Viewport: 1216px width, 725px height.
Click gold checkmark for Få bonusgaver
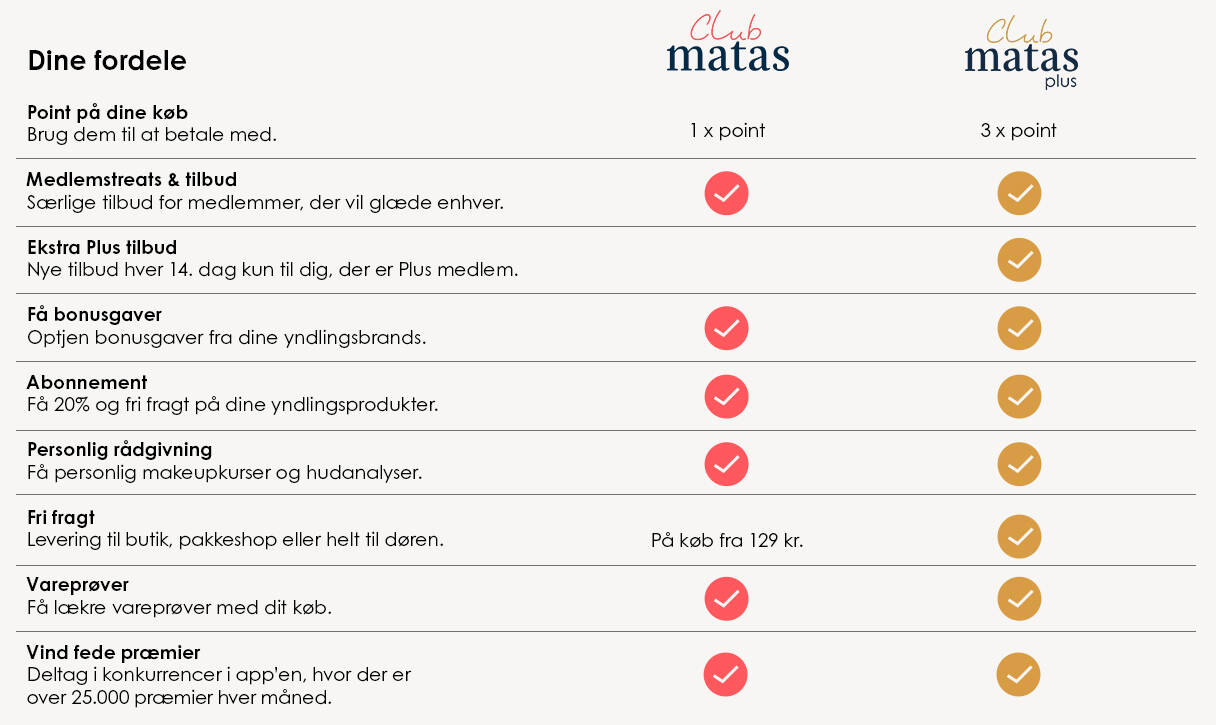[x=1019, y=328]
